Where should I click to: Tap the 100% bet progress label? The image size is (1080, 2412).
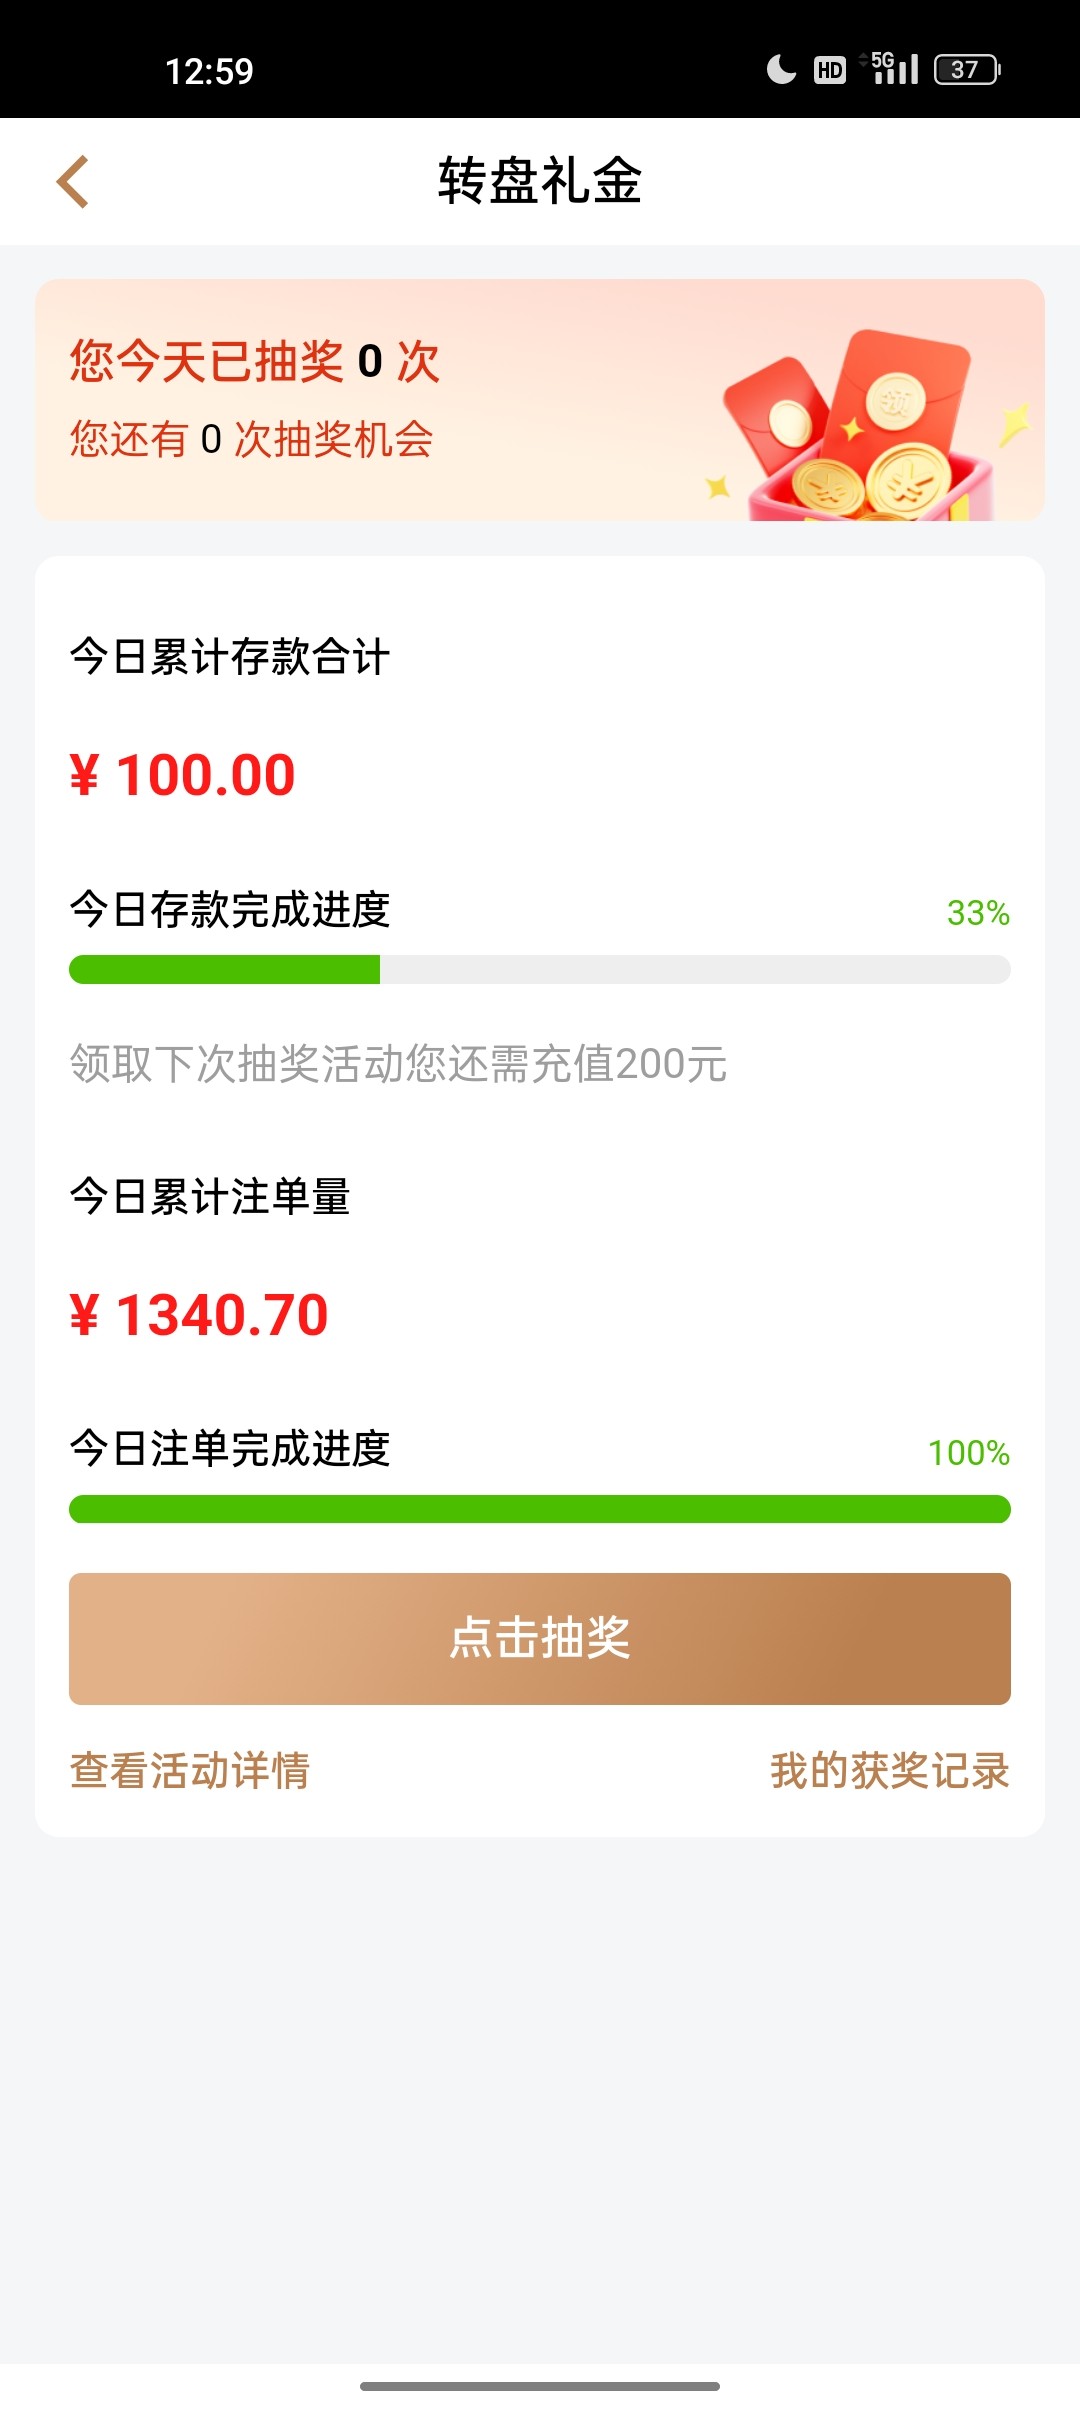click(x=968, y=1453)
